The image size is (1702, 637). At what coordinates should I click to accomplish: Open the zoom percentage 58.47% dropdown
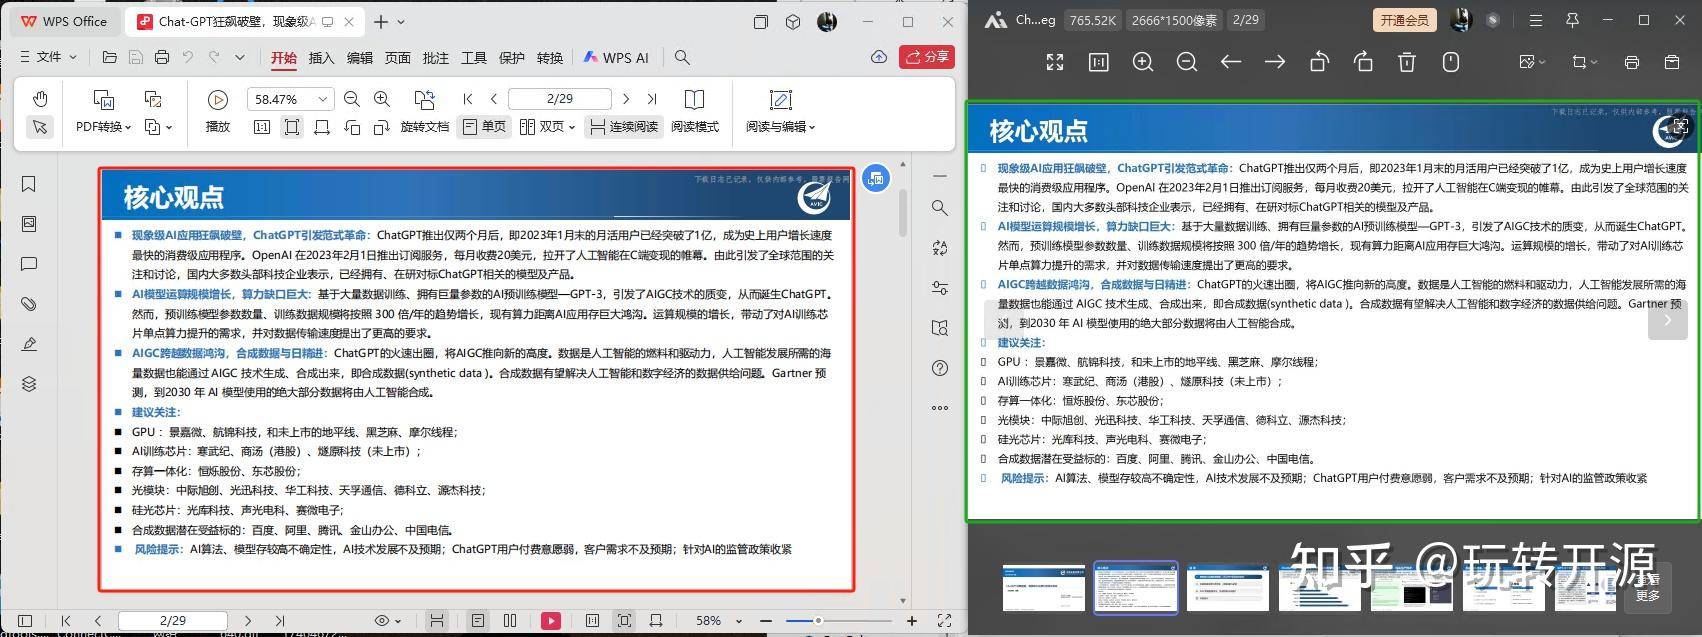(322, 99)
